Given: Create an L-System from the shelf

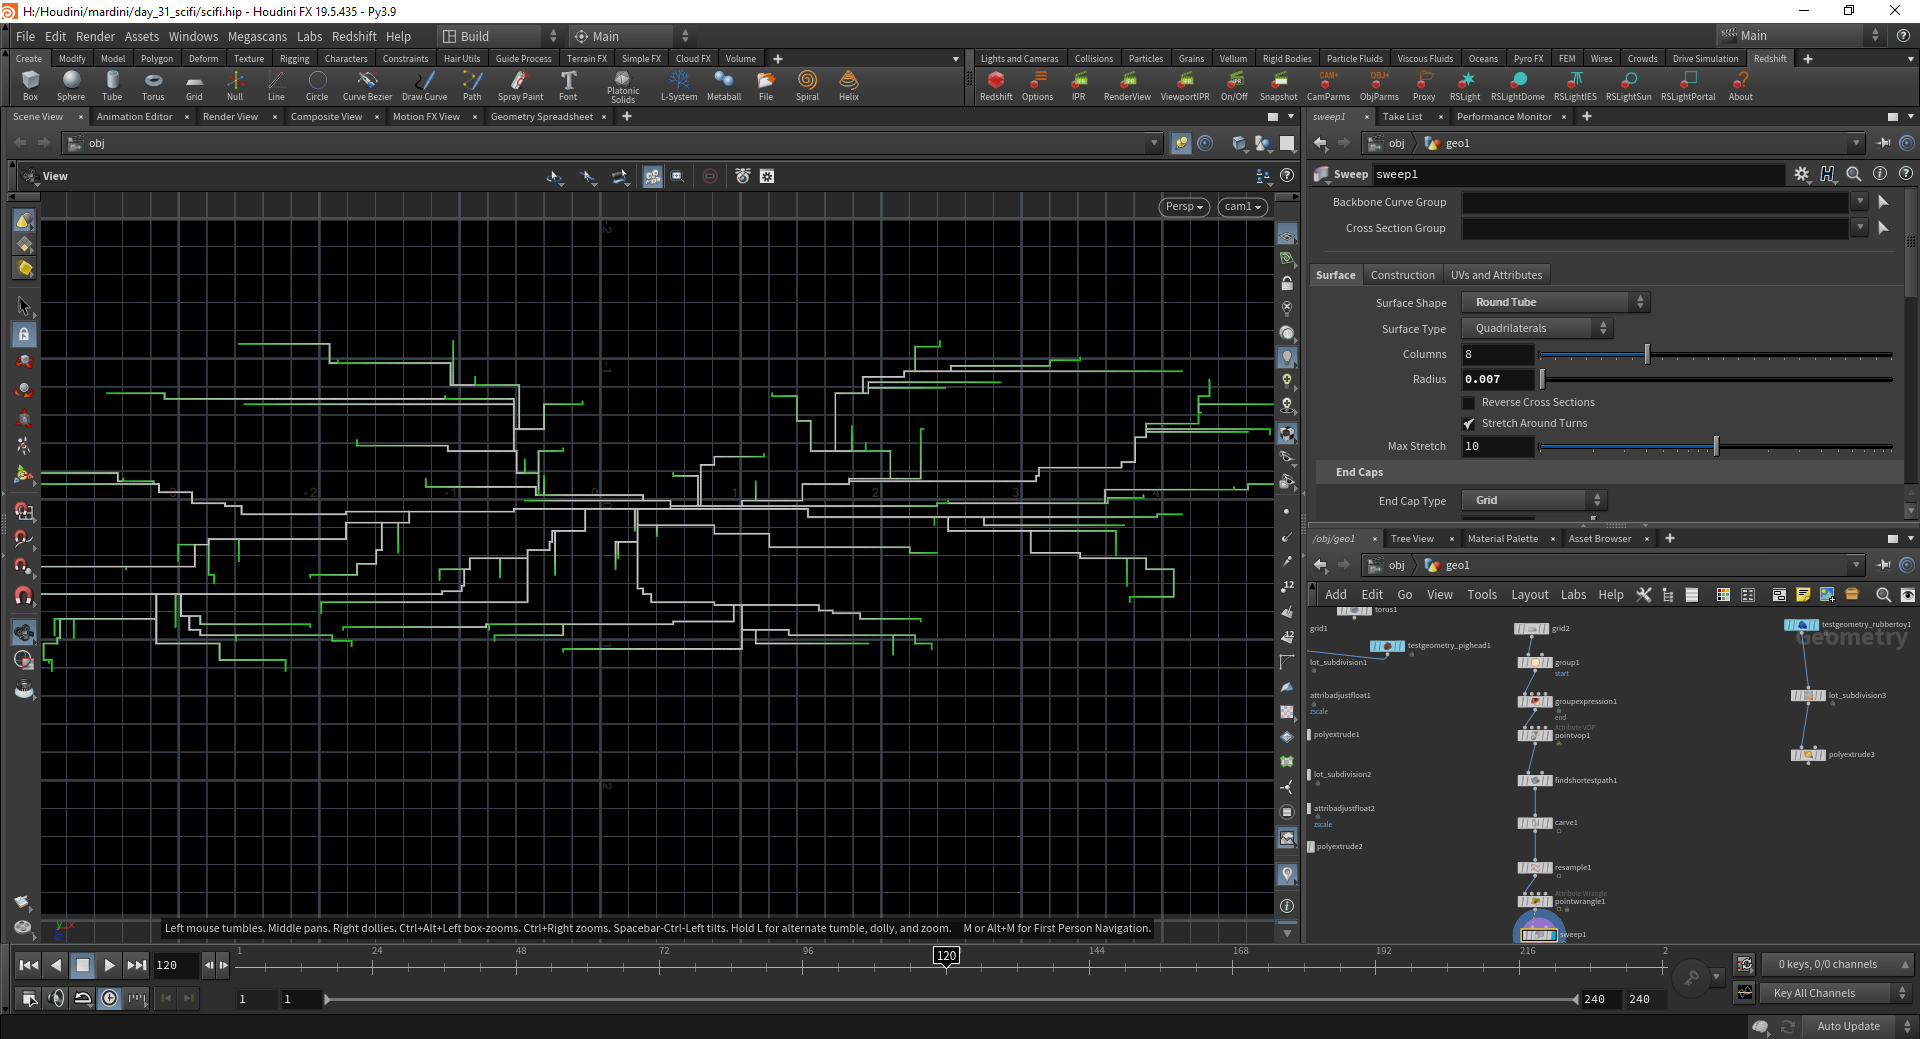Looking at the screenshot, I should pos(679,85).
